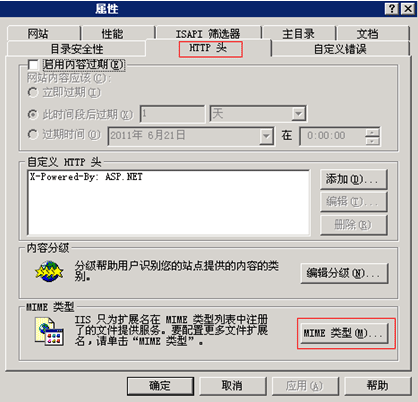Increase the expiration time with the stepper
The image size is (418, 402).
coord(372,132)
